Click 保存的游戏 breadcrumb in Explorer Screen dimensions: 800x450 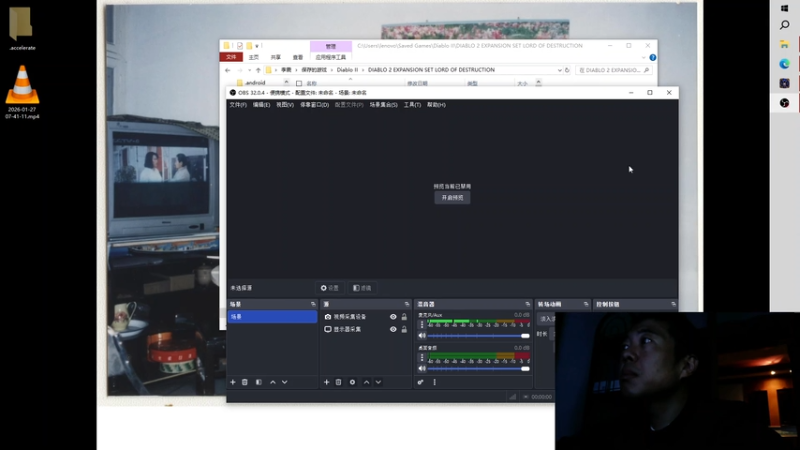coord(313,70)
